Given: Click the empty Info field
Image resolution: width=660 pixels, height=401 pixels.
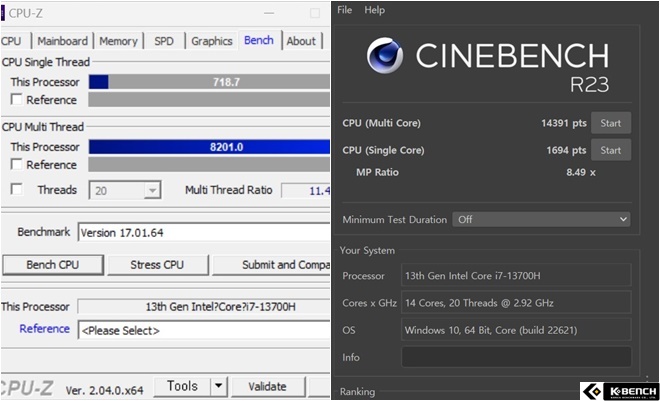Looking at the screenshot, I should (516, 357).
